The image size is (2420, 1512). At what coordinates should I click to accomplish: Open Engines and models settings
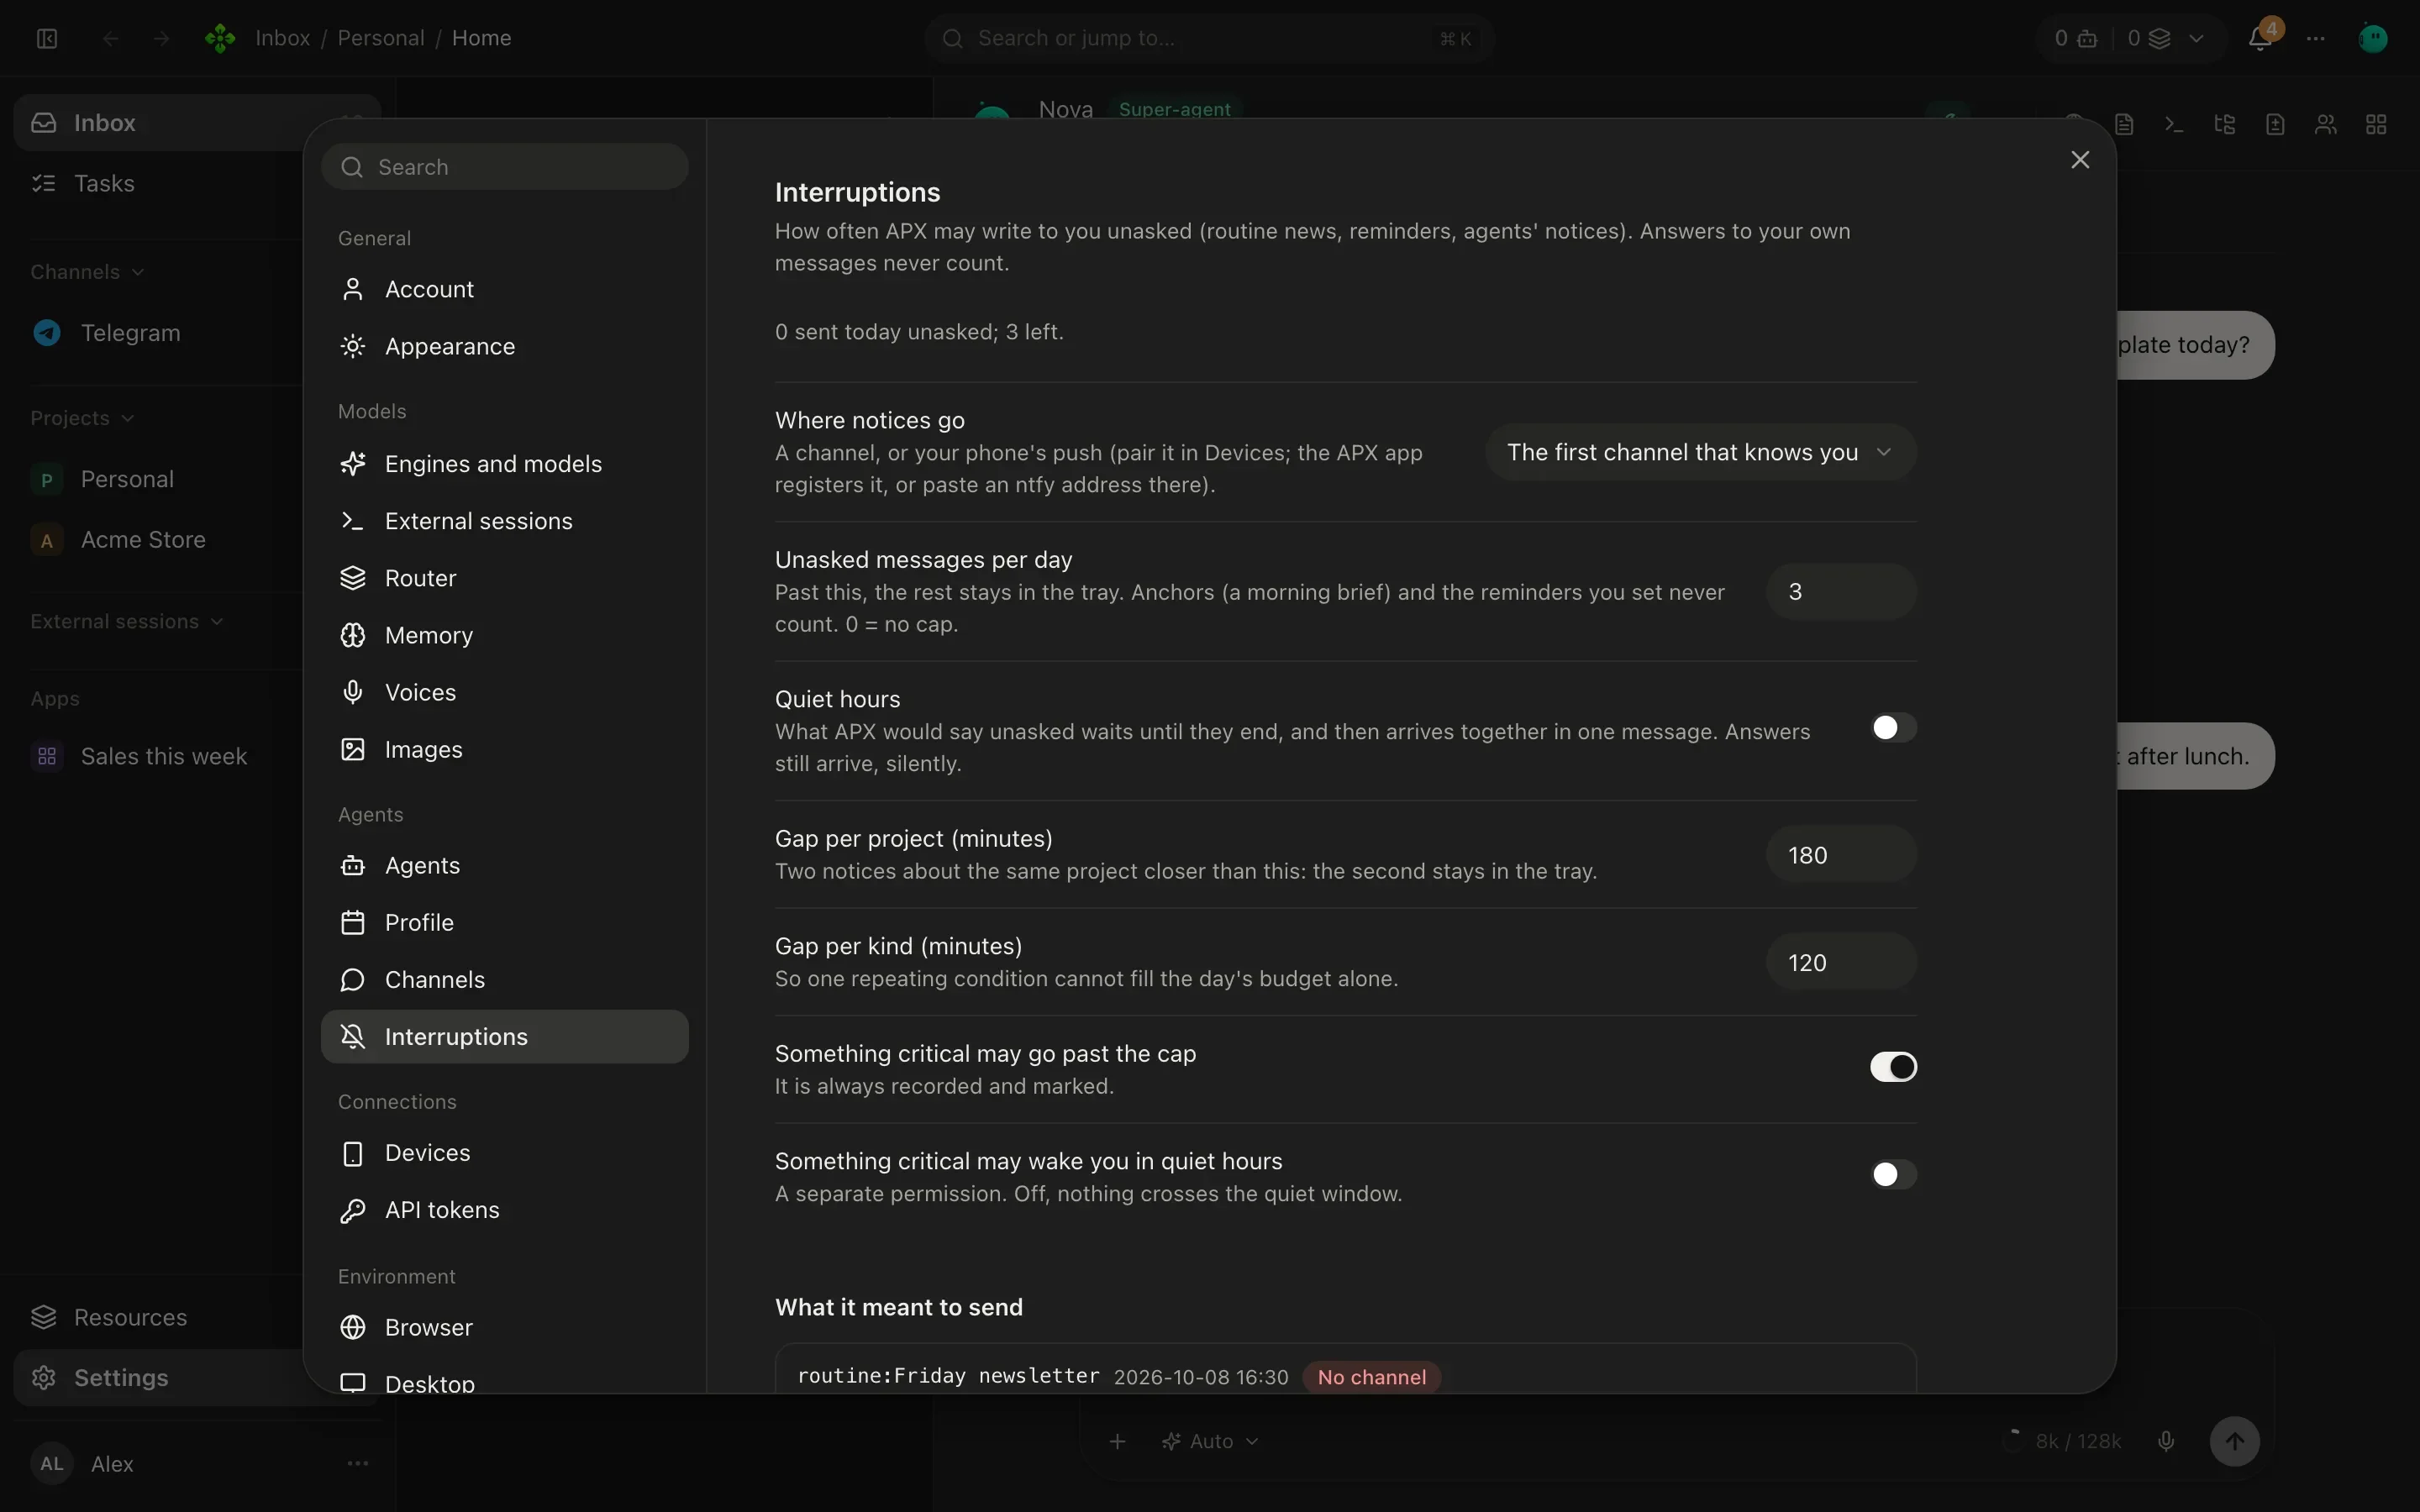pyautogui.click(x=504, y=464)
